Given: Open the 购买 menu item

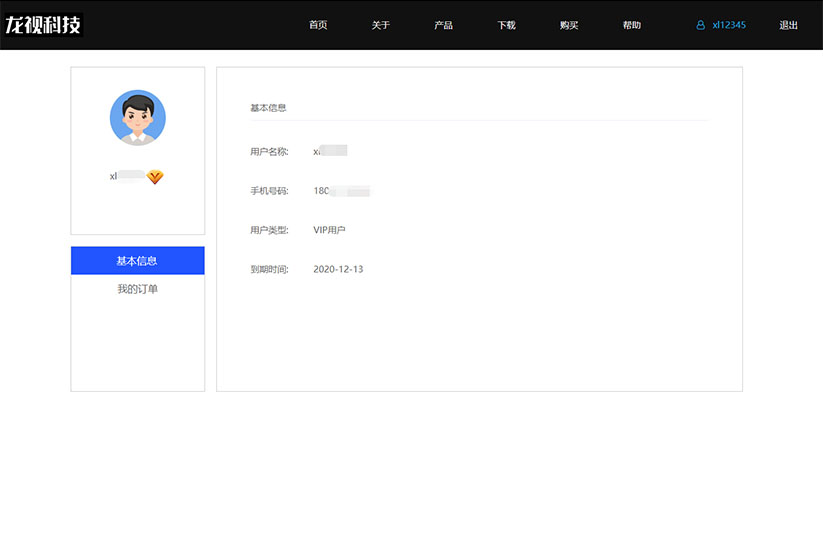Looking at the screenshot, I should [569, 25].
